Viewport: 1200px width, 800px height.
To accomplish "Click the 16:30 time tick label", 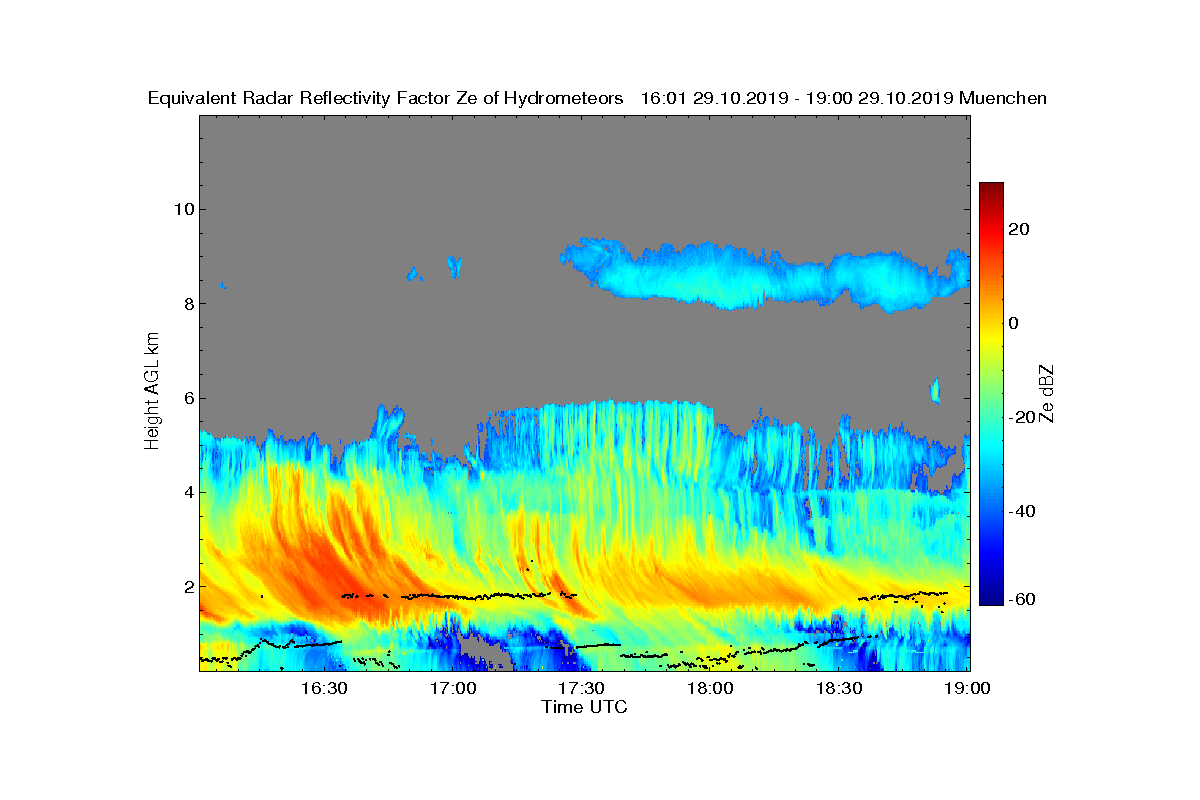I will (323, 688).
